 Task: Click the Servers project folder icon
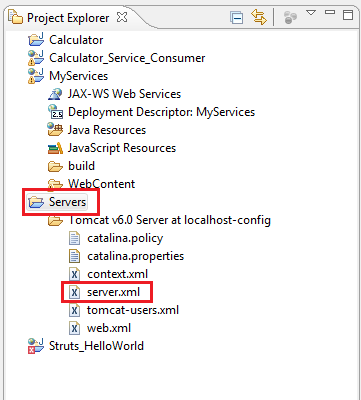[x=36, y=202]
